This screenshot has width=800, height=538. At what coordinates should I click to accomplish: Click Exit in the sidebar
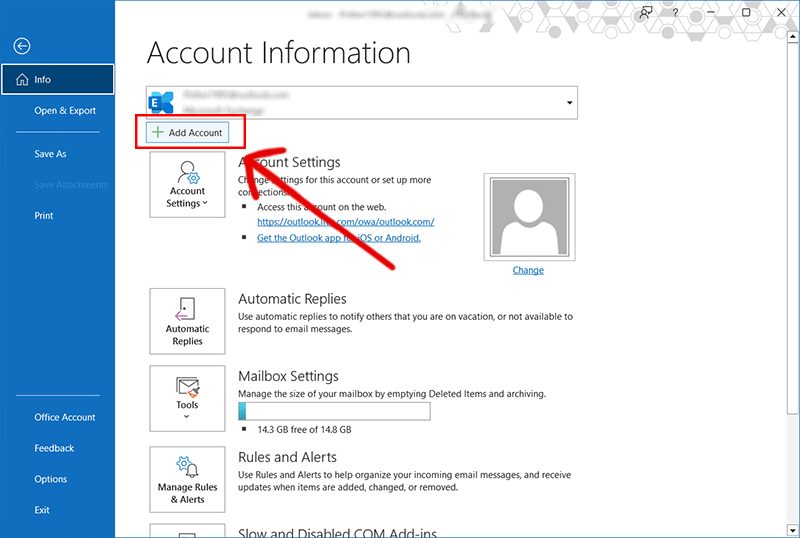[42, 510]
